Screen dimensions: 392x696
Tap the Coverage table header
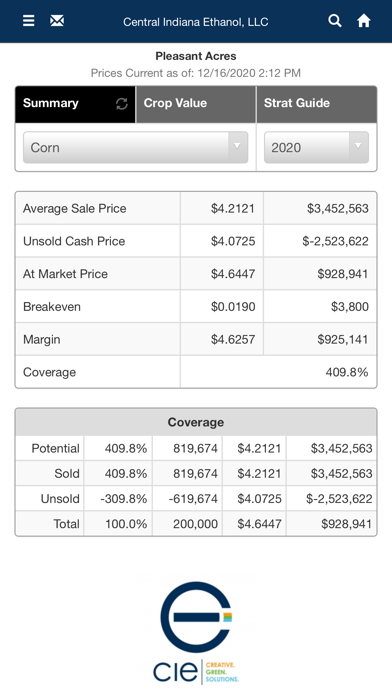(196, 422)
